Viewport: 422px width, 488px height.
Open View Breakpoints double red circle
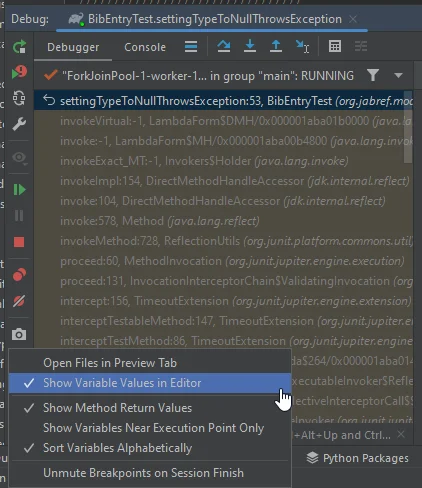pyautogui.click(x=19, y=275)
